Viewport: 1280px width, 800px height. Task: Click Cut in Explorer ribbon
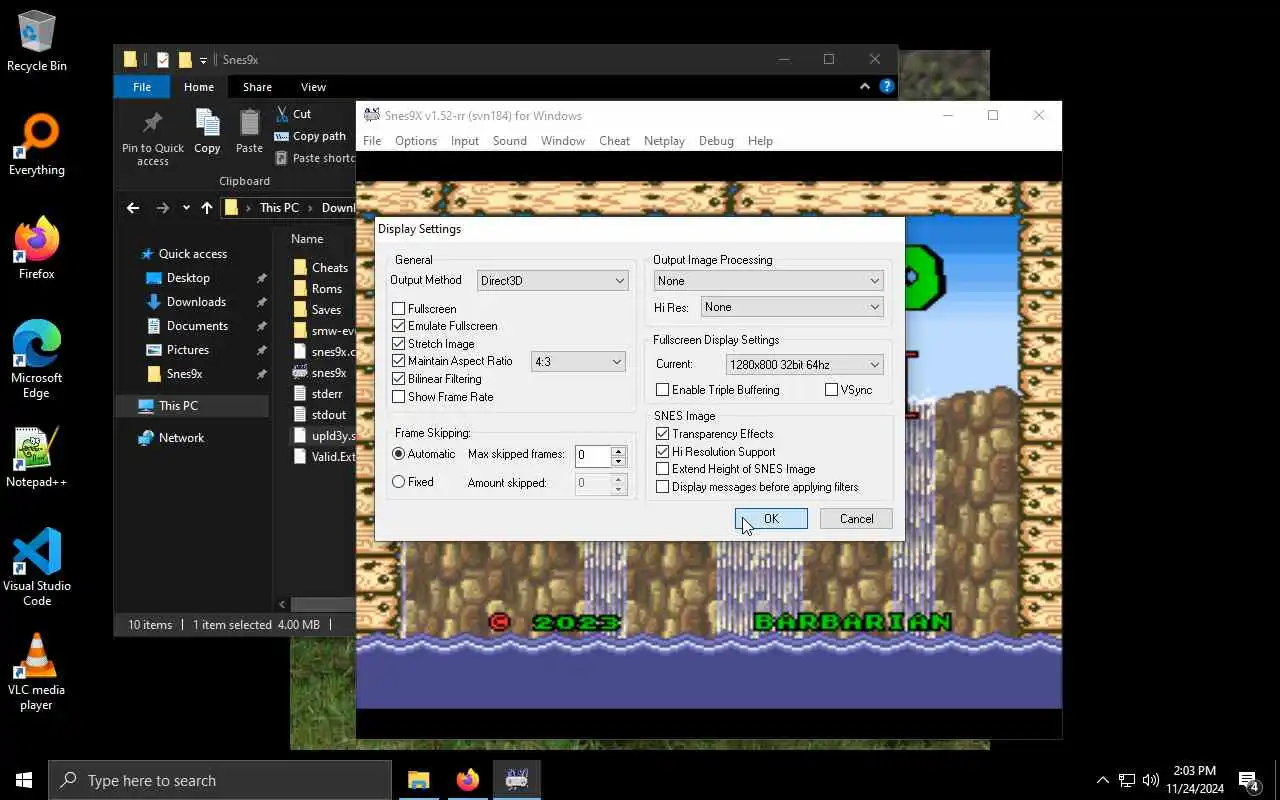click(292, 114)
